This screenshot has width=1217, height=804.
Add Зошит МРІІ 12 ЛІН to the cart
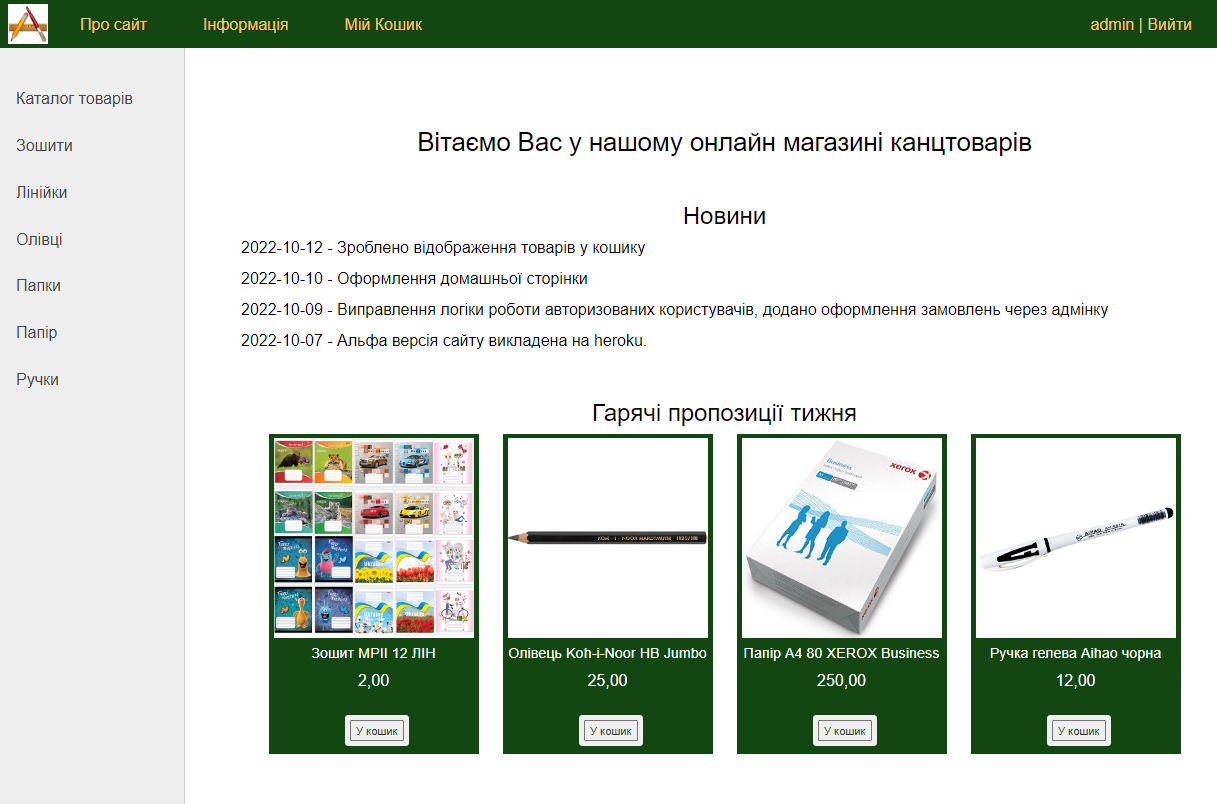tap(378, 730)
